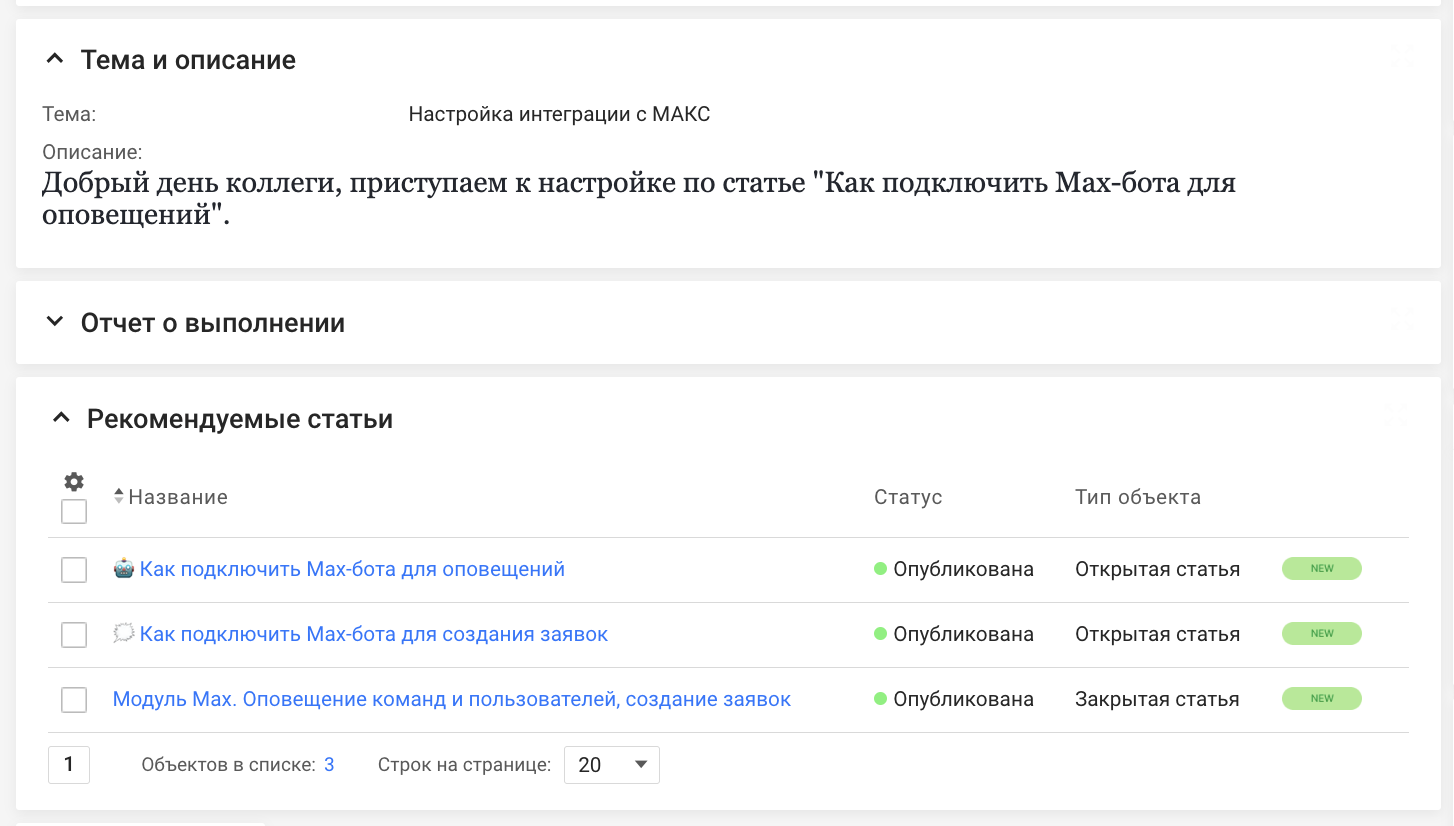1454x826 pixels.
Task: Click "Открытая статья" in Max-бот оповещений row
Action: point(1158,569)
